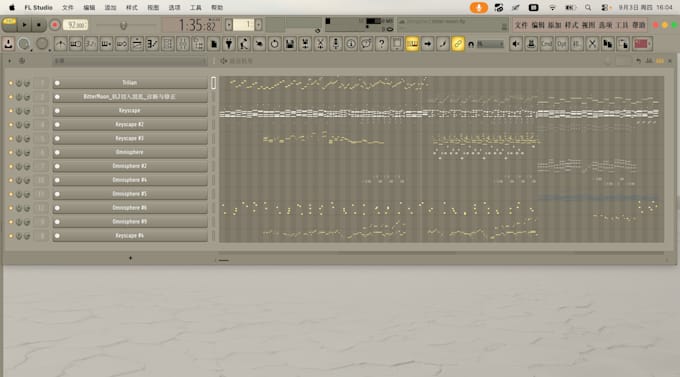Open the red pattern color dropdown
The width and height of the screenshot is (680, 377).
click(642, 44)
